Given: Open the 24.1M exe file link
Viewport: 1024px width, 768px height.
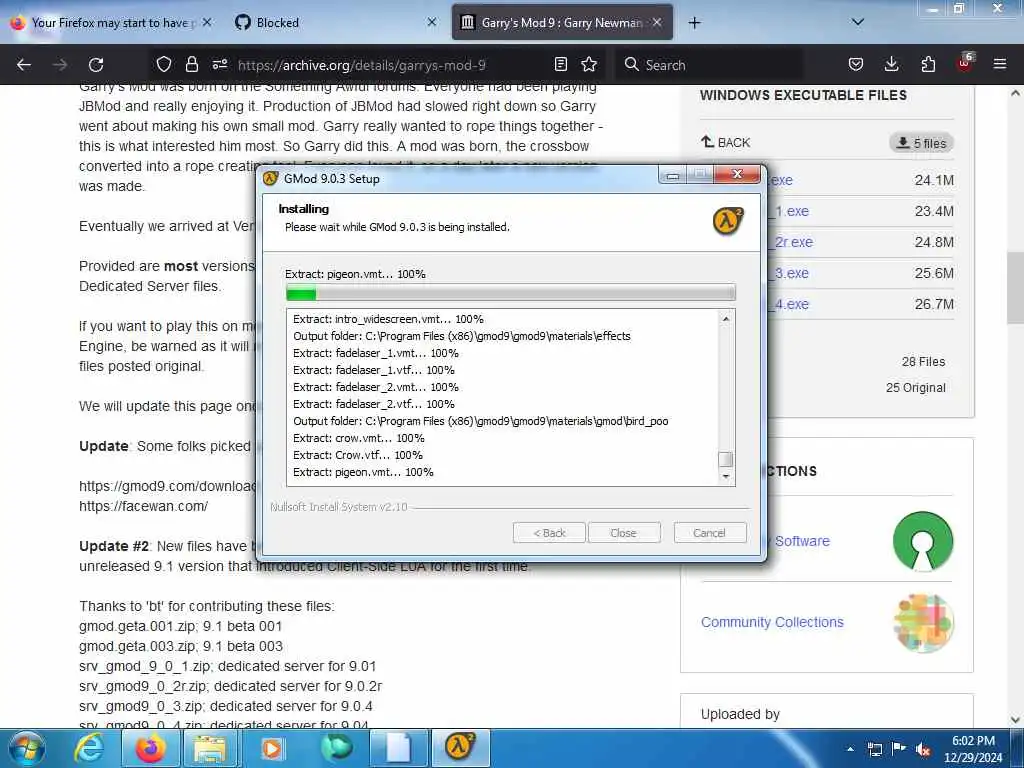Looking at the screenshot, I should [x=781, y=180].
